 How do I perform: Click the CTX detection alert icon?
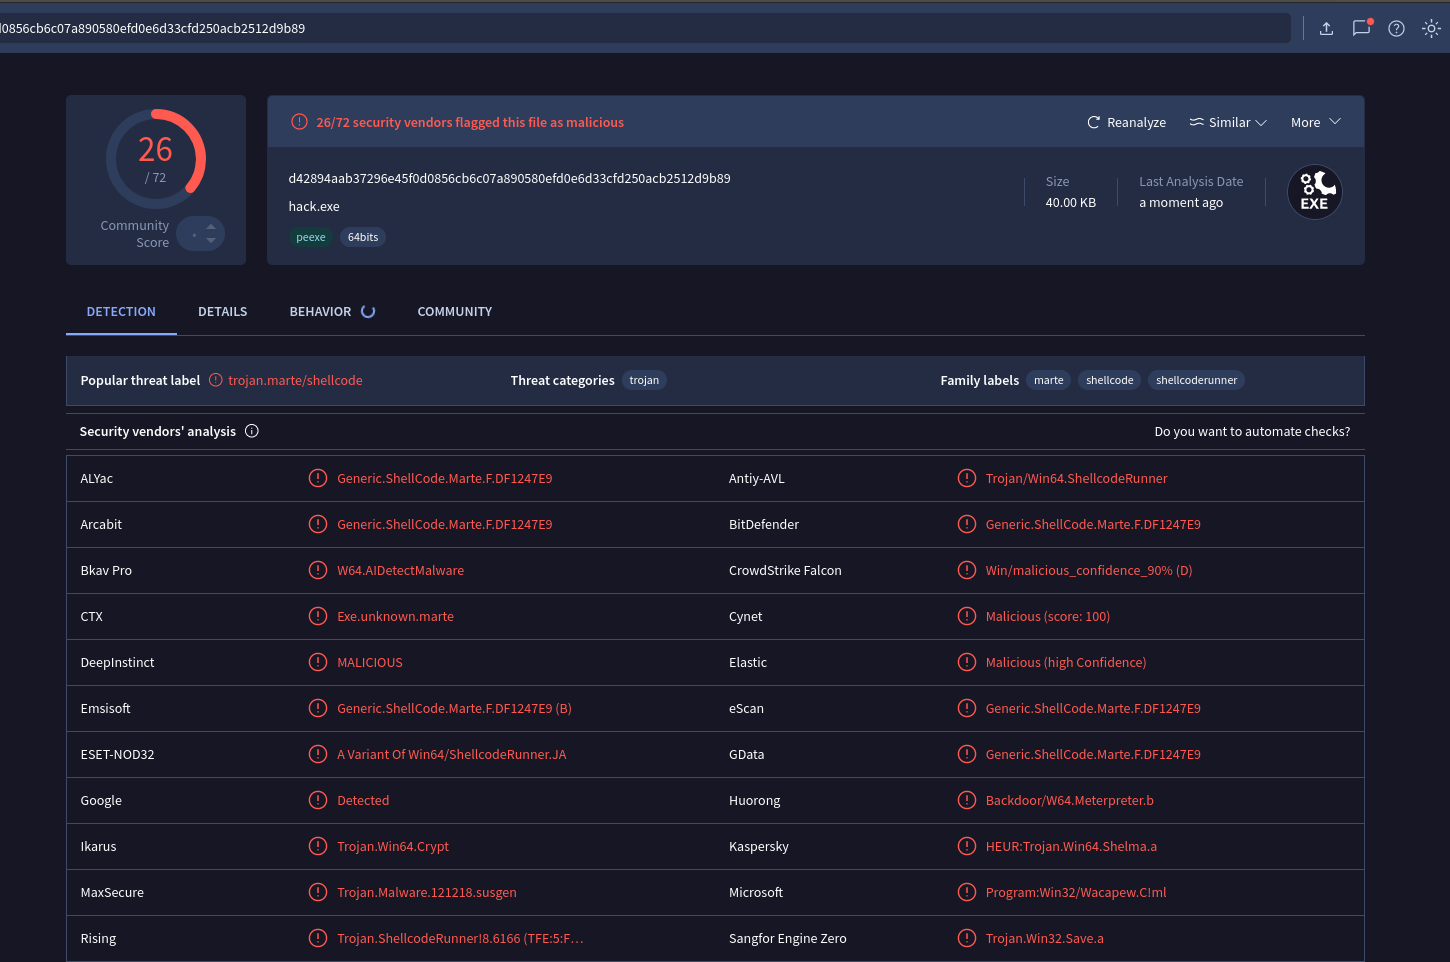pyautogui.click(x=318, y=616)
